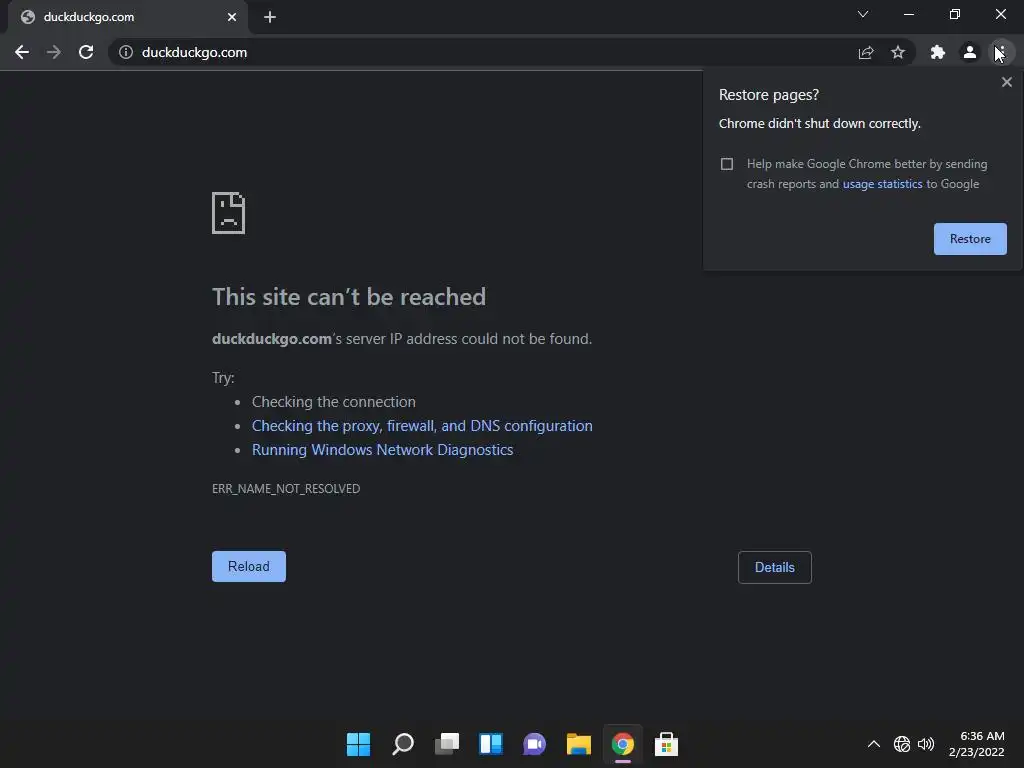Image resolution: width=1024 pixels, height=768 pixels.
Task: Select ERR_NAME_NOT_RESOLVED error code text
Action: [286, 488]
